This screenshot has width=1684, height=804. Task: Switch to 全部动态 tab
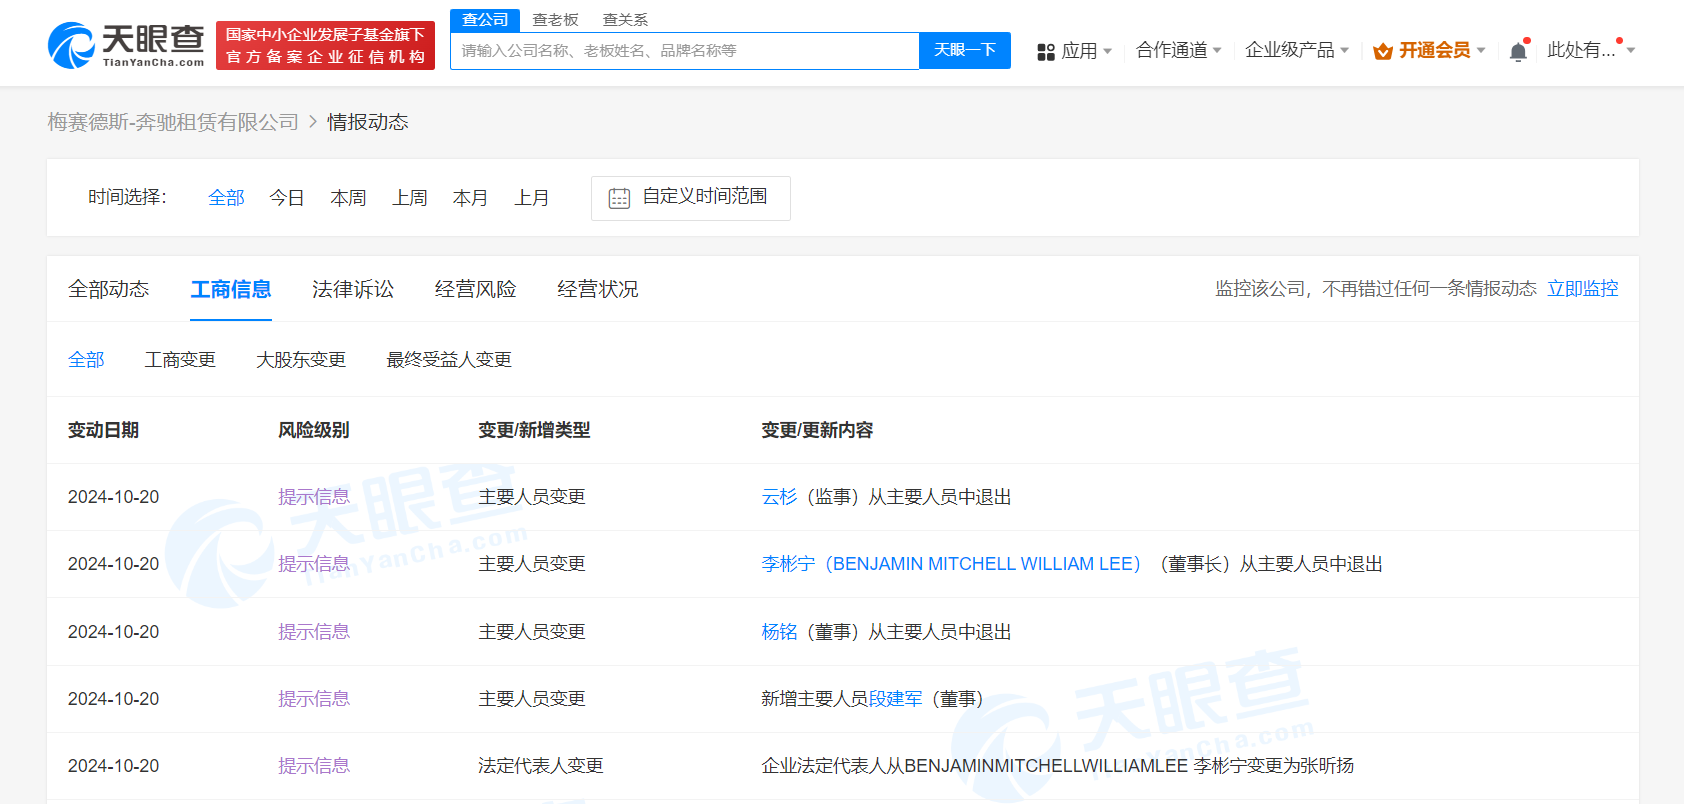pos(109,289)
